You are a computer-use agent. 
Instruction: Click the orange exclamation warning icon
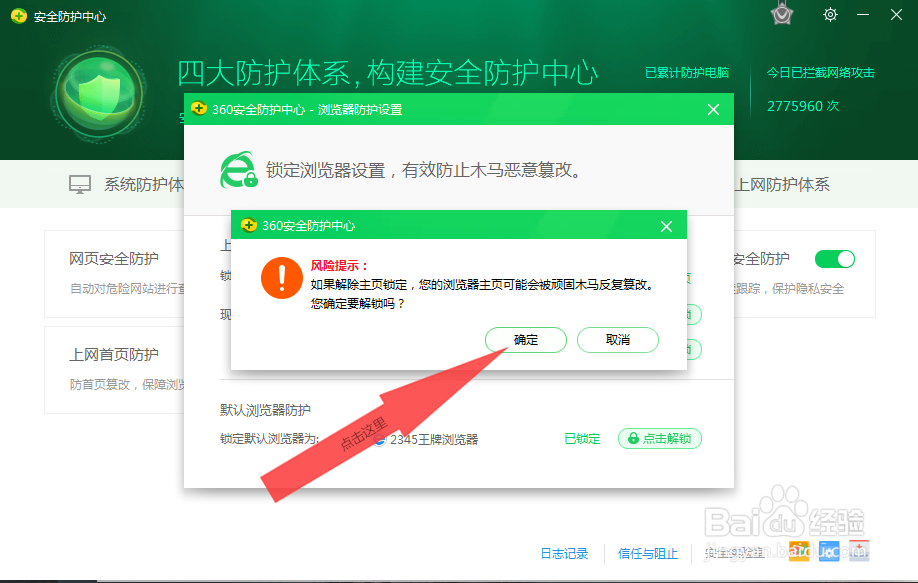(282, 278)
